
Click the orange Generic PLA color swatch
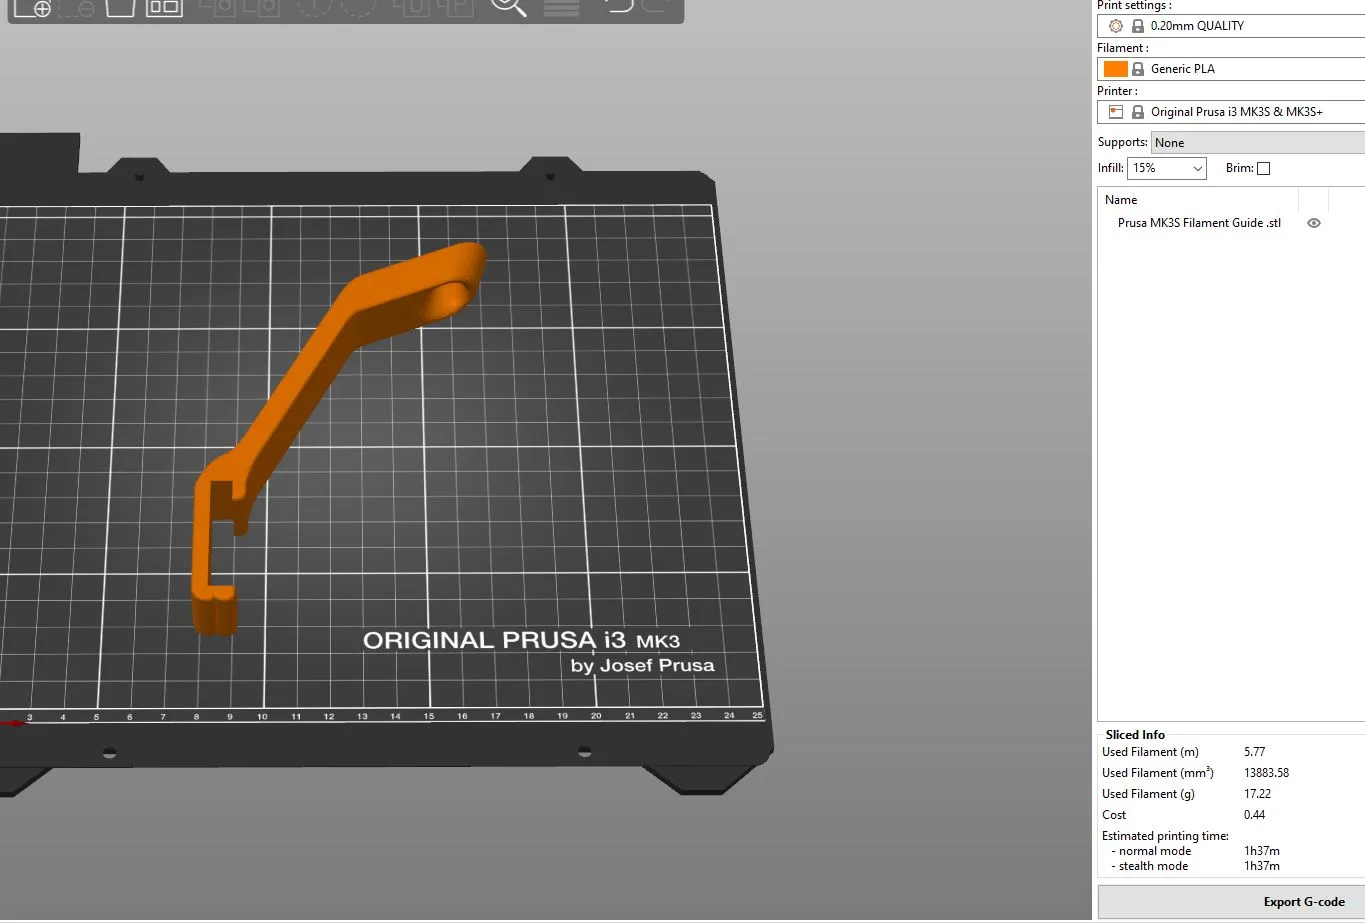(1114, 68)
